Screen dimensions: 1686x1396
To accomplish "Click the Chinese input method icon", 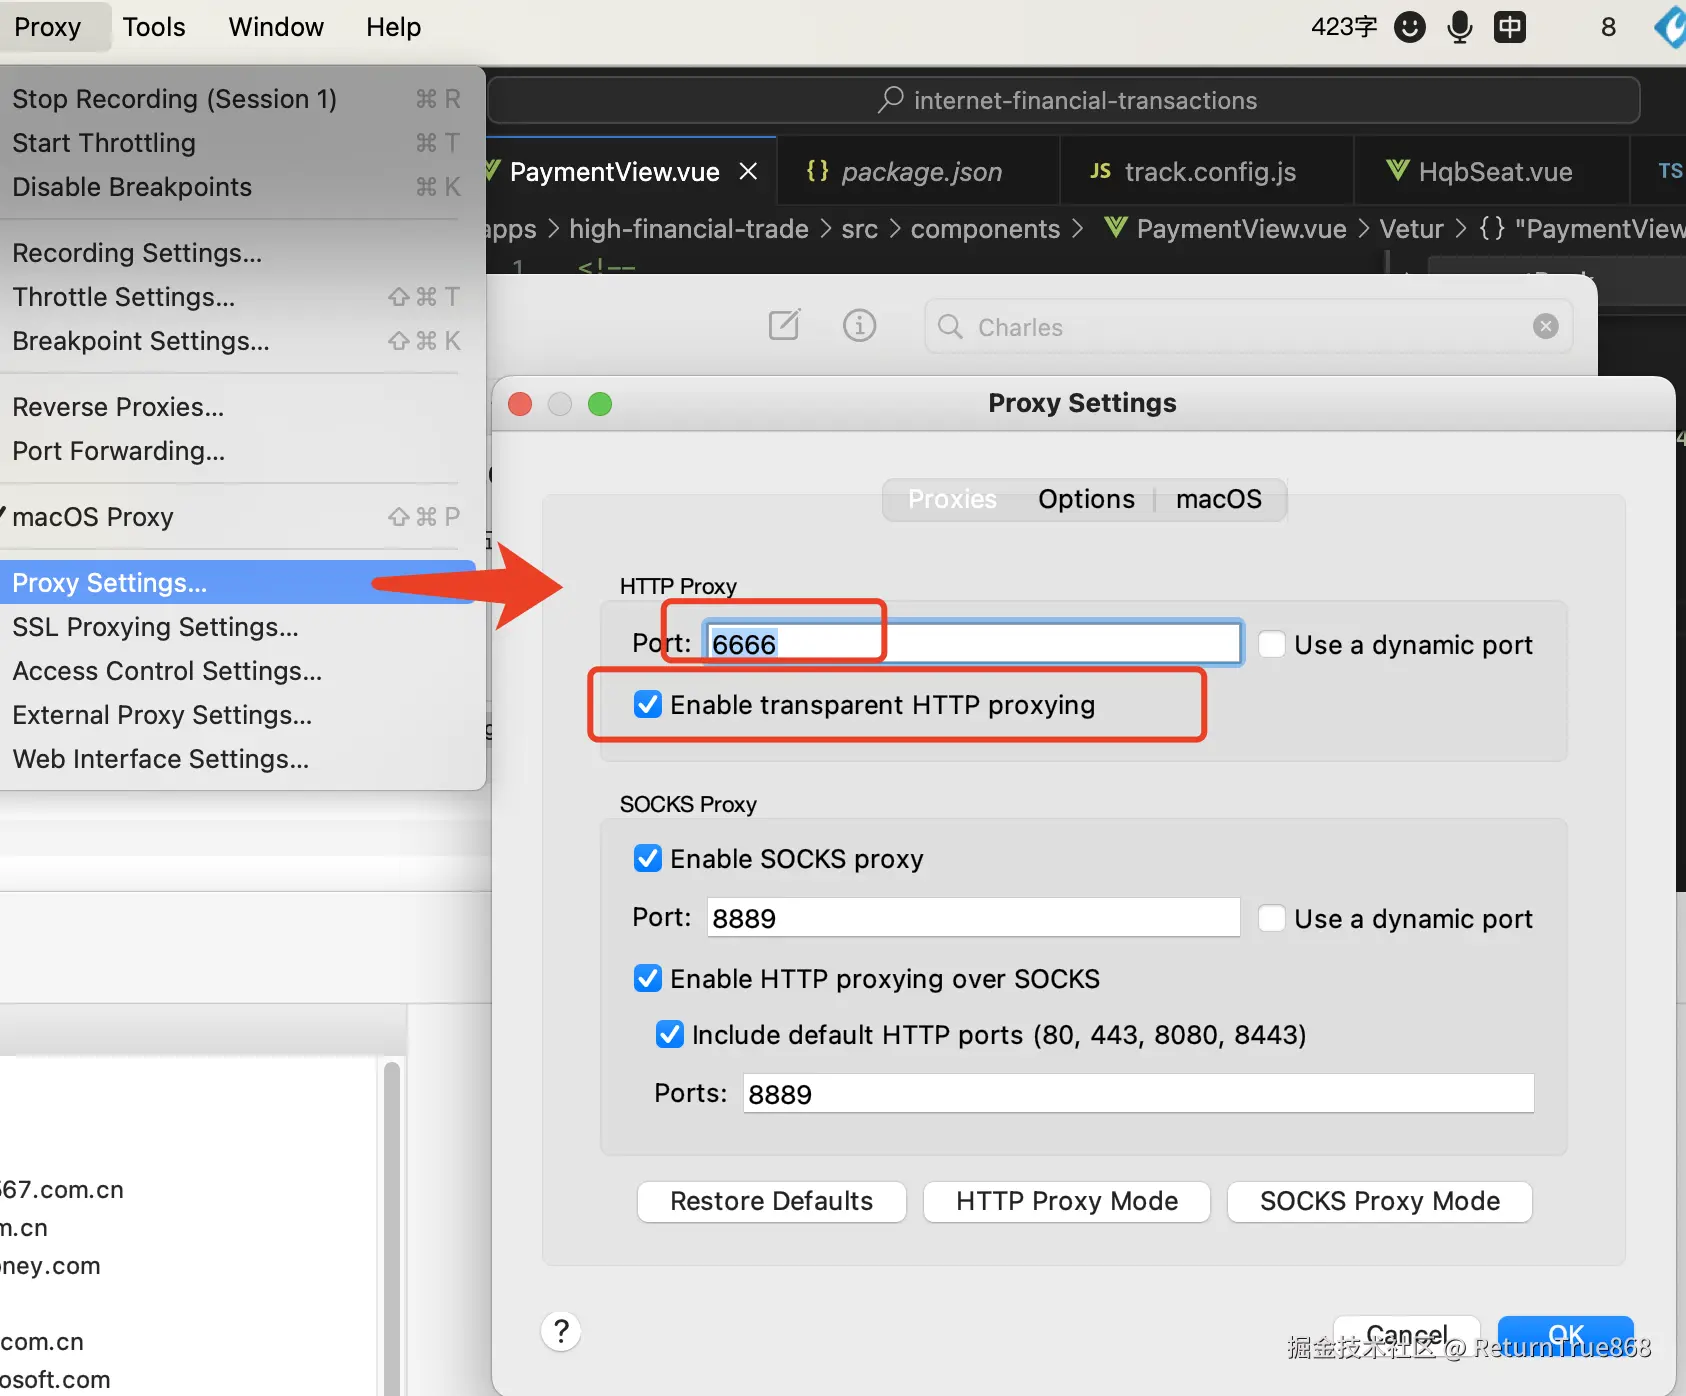I will [1510, 27].
